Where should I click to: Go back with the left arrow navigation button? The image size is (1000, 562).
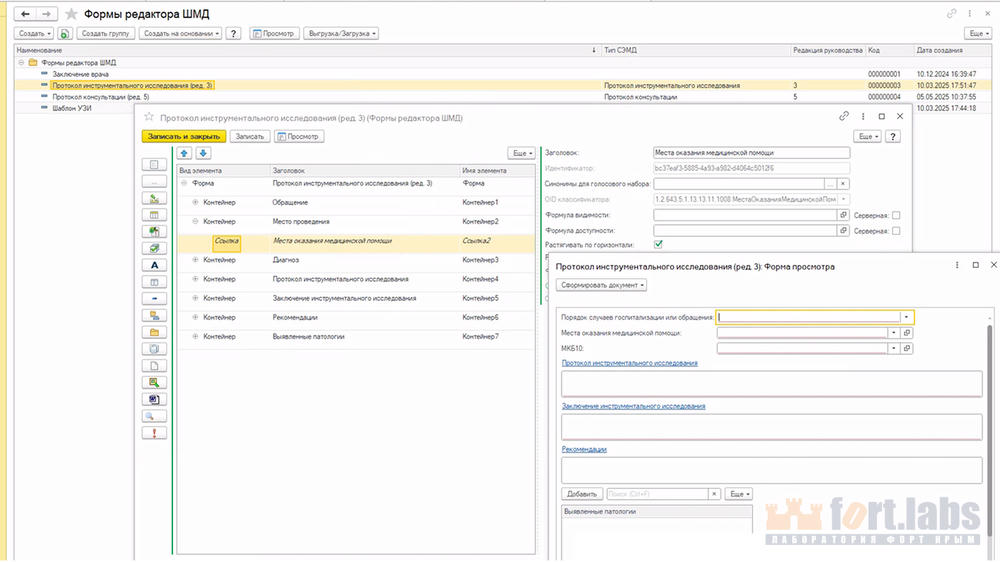pyautogui.click(x=26, y=14)
